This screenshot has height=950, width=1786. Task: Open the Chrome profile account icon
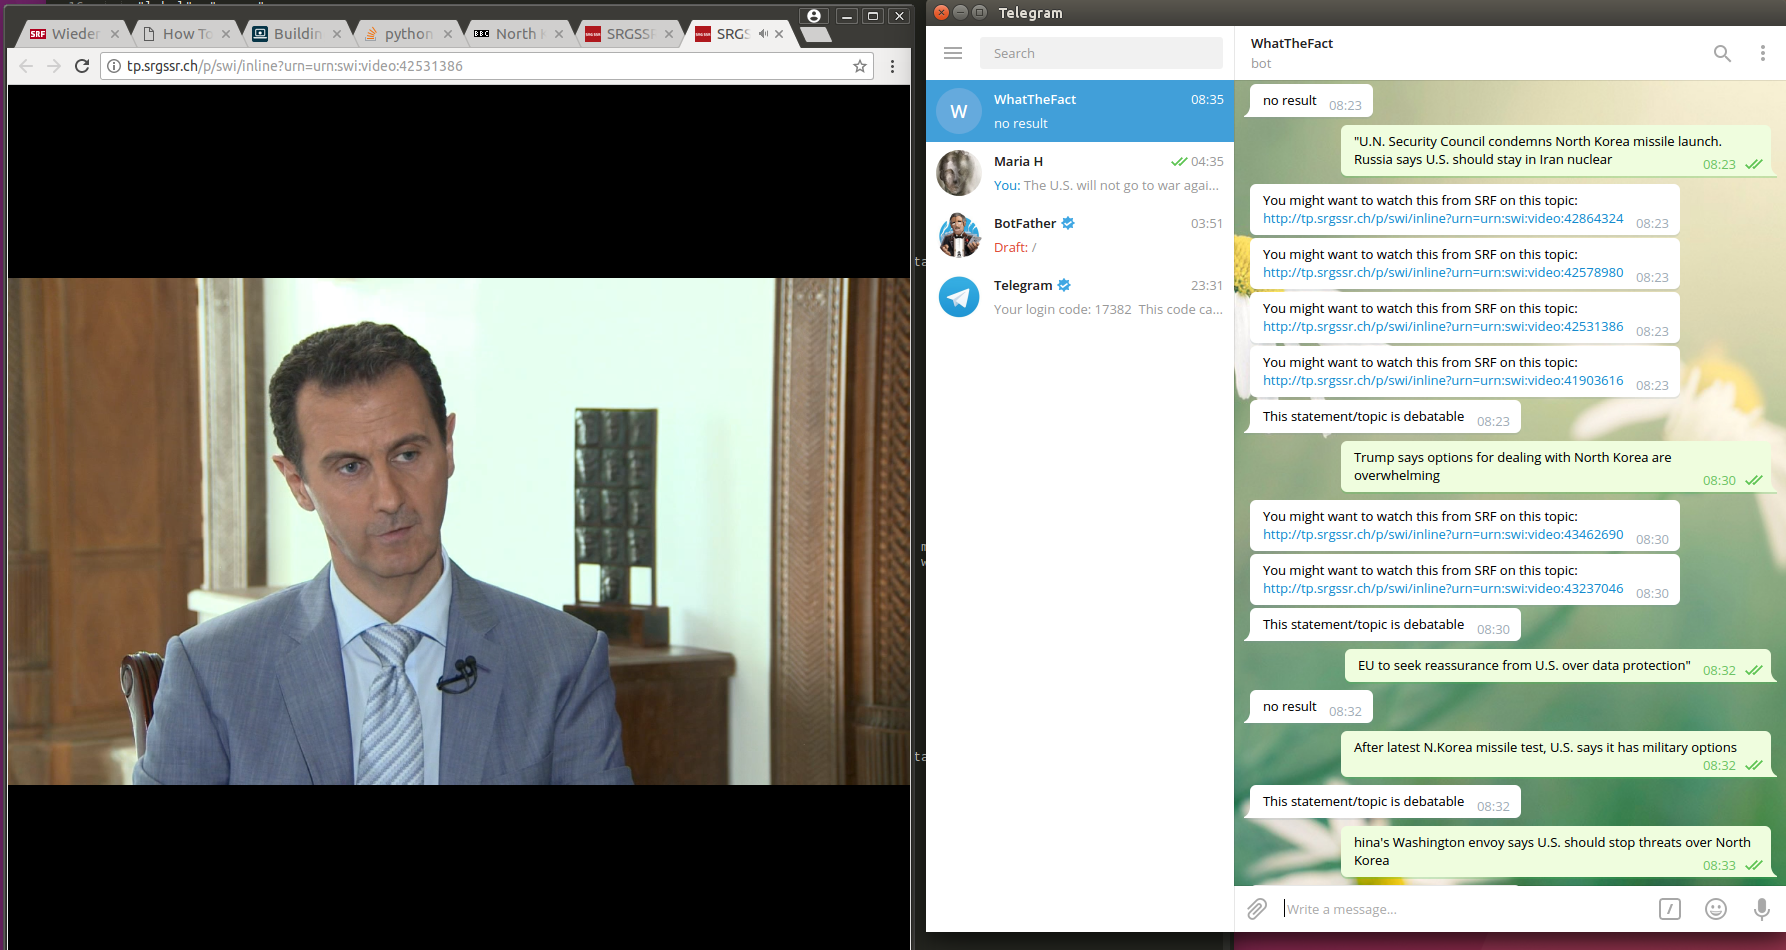(x=814, y=16)
